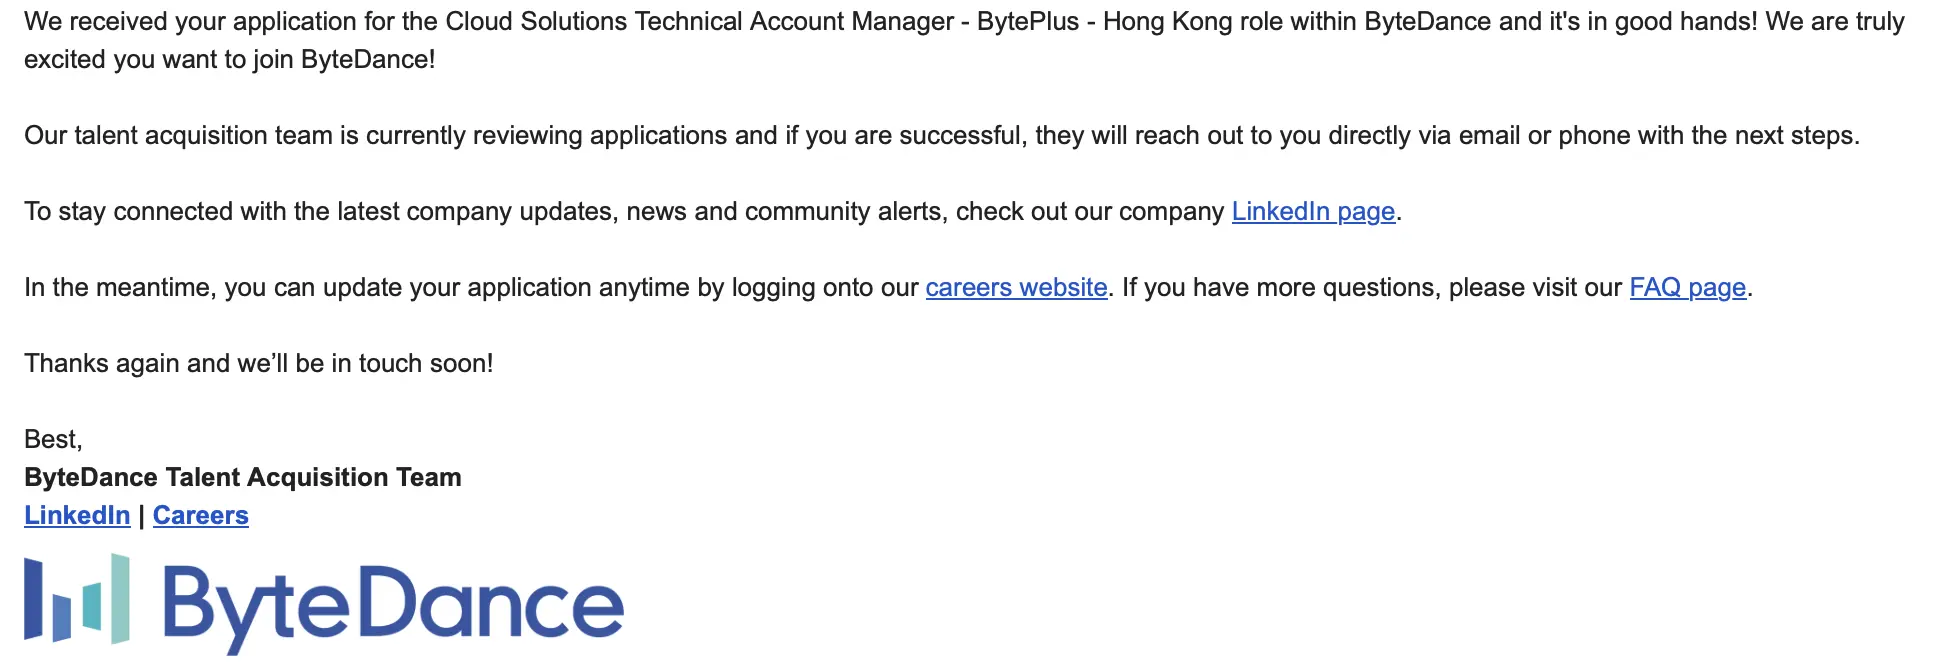Click the pipe separator between signature links
Image resolution: width=1934 pixels, height=662 pixels.
pos(141,516)
